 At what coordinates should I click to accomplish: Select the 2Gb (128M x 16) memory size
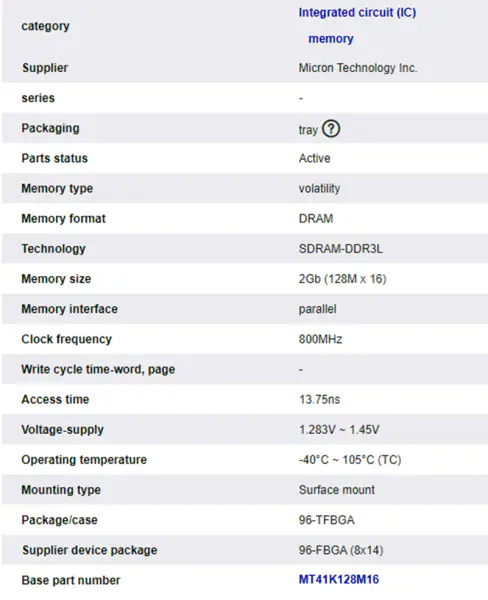[343, 279]
